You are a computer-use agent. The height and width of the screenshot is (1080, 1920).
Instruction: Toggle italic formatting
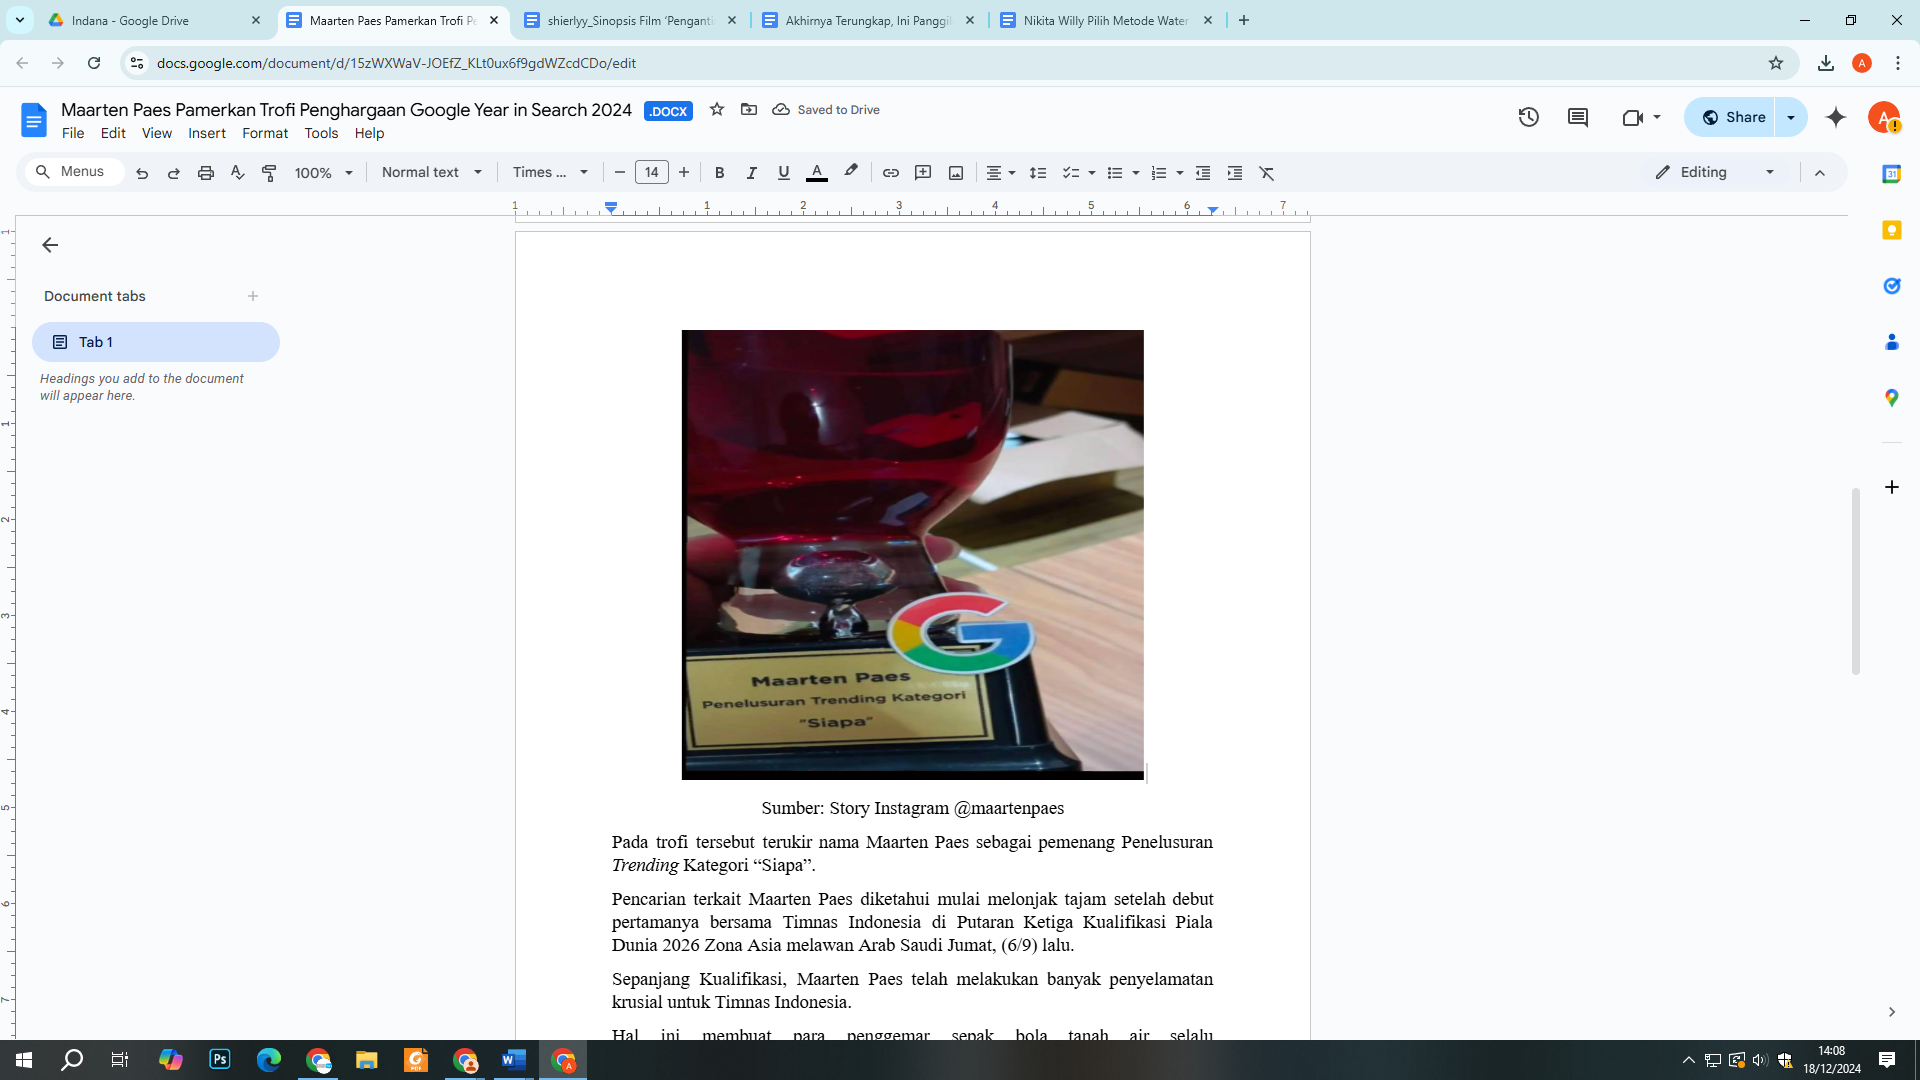click(752, 173)
